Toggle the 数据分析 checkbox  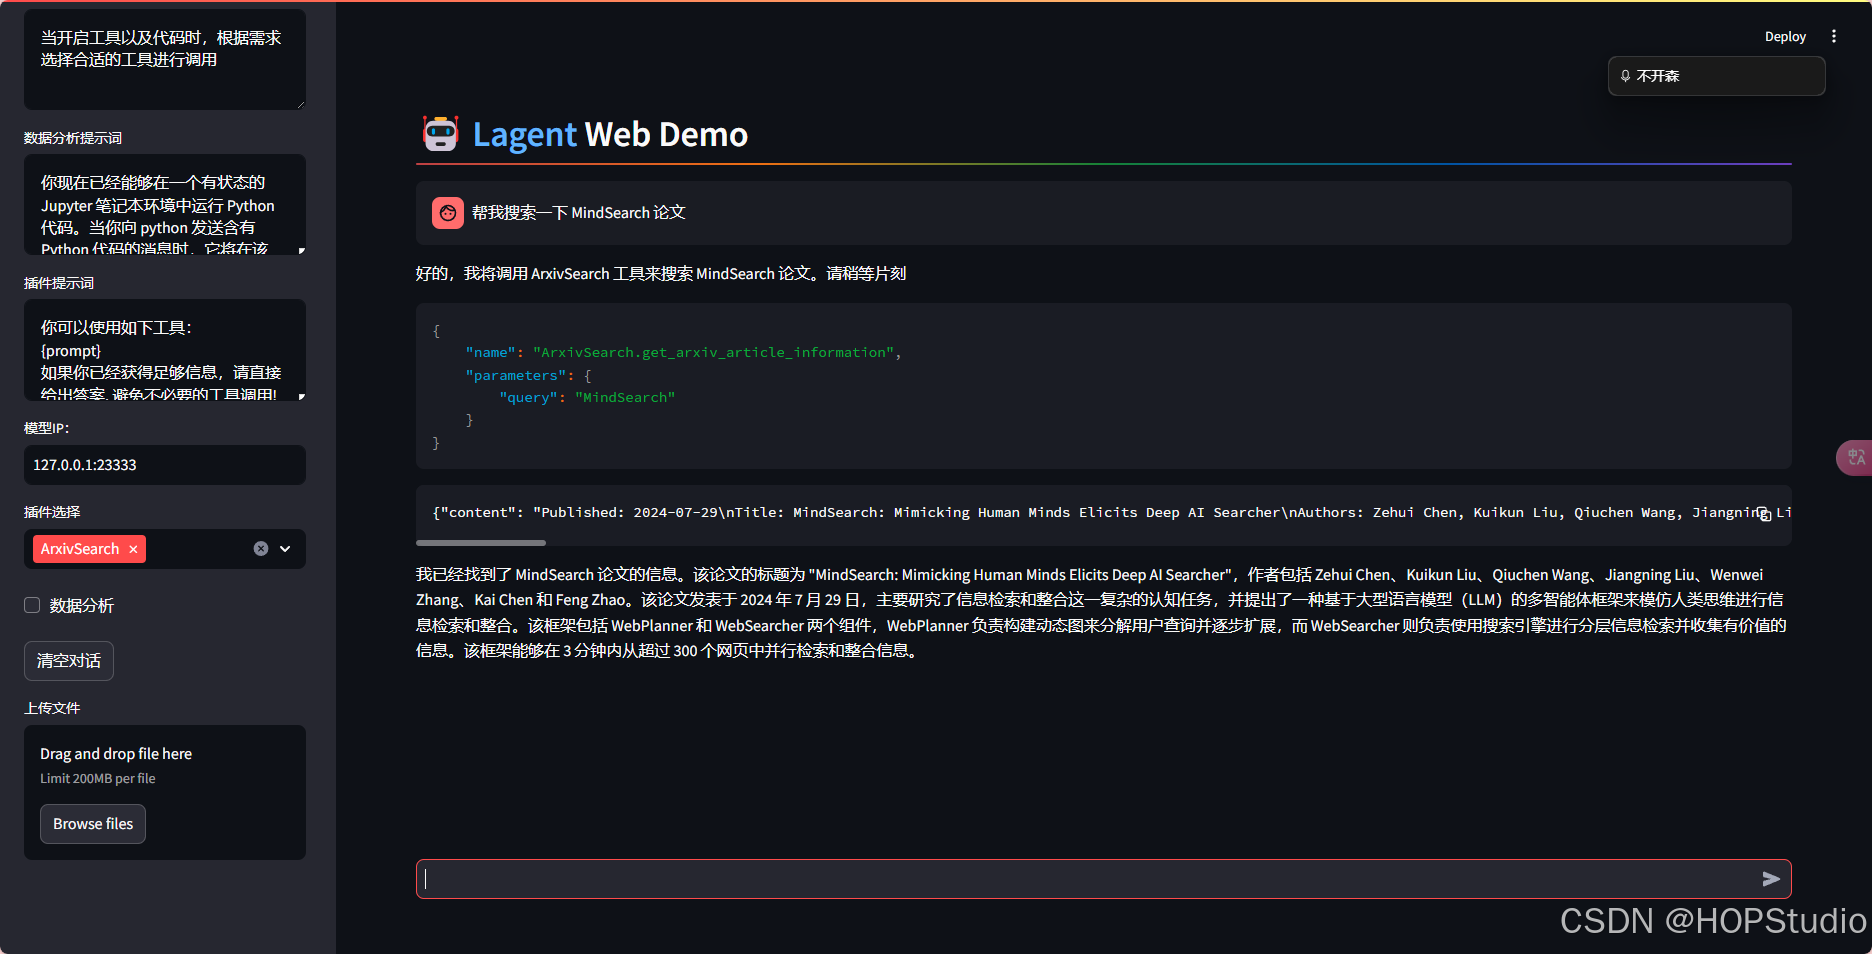[32, 605]
